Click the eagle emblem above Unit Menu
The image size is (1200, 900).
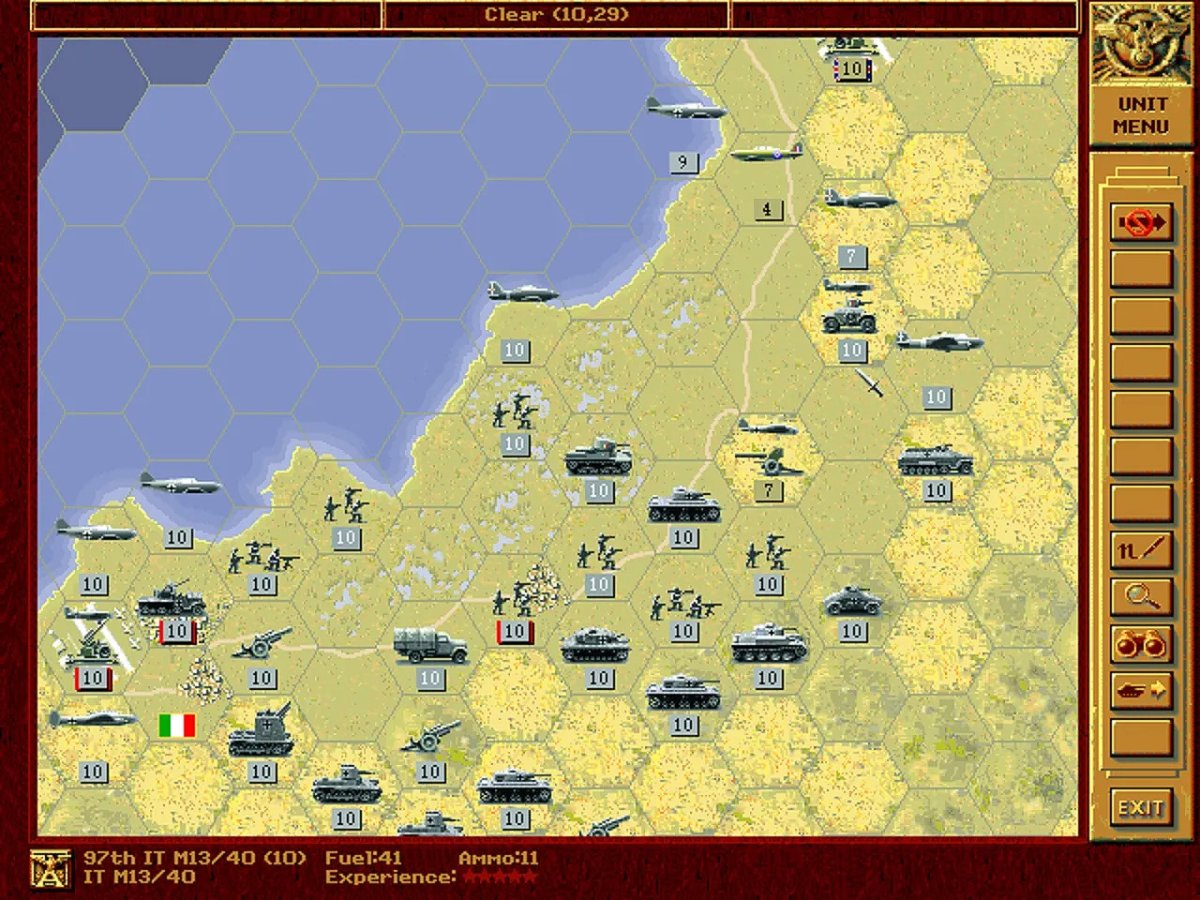(1141, 48)
